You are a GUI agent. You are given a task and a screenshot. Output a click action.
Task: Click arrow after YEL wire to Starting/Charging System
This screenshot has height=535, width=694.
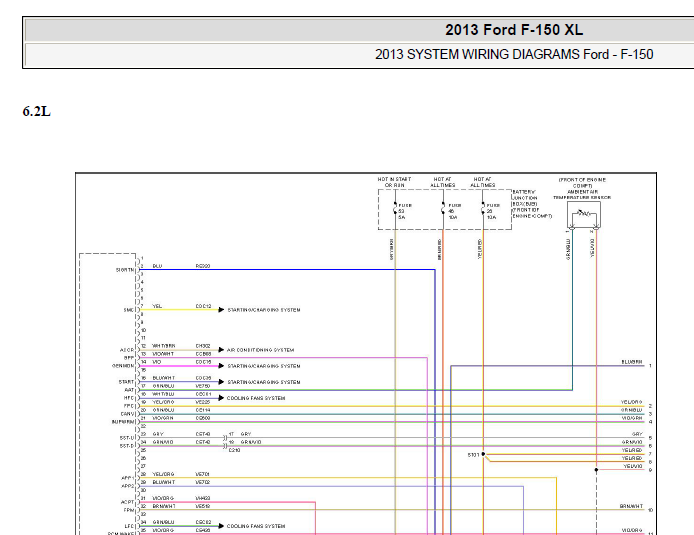(221, 310)
